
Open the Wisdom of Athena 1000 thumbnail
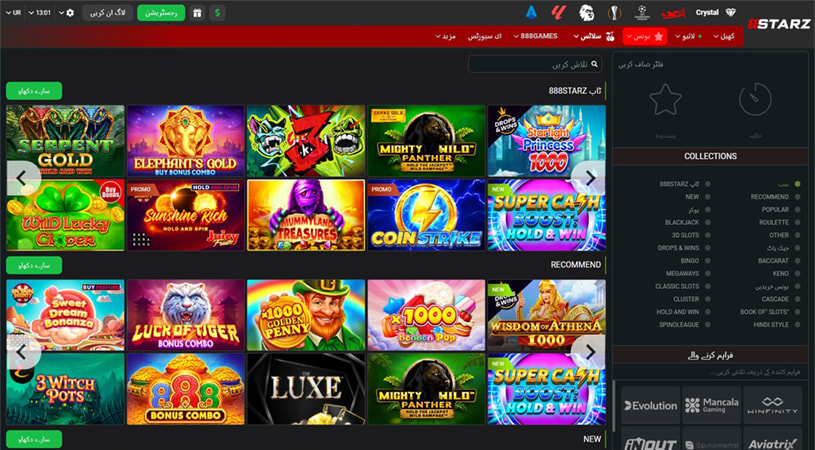[x=547, y=315]
